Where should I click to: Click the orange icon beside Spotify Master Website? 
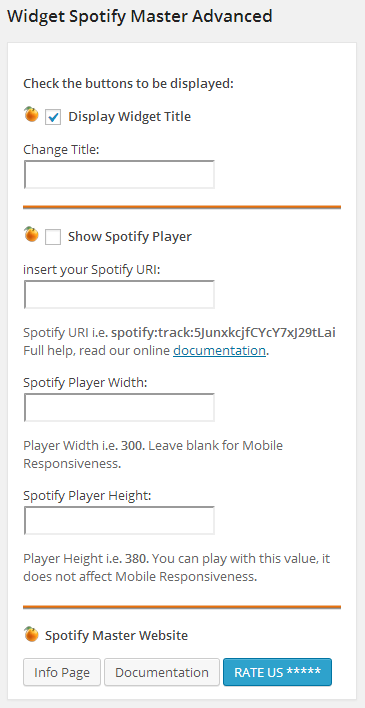click(x=31, y=633)
